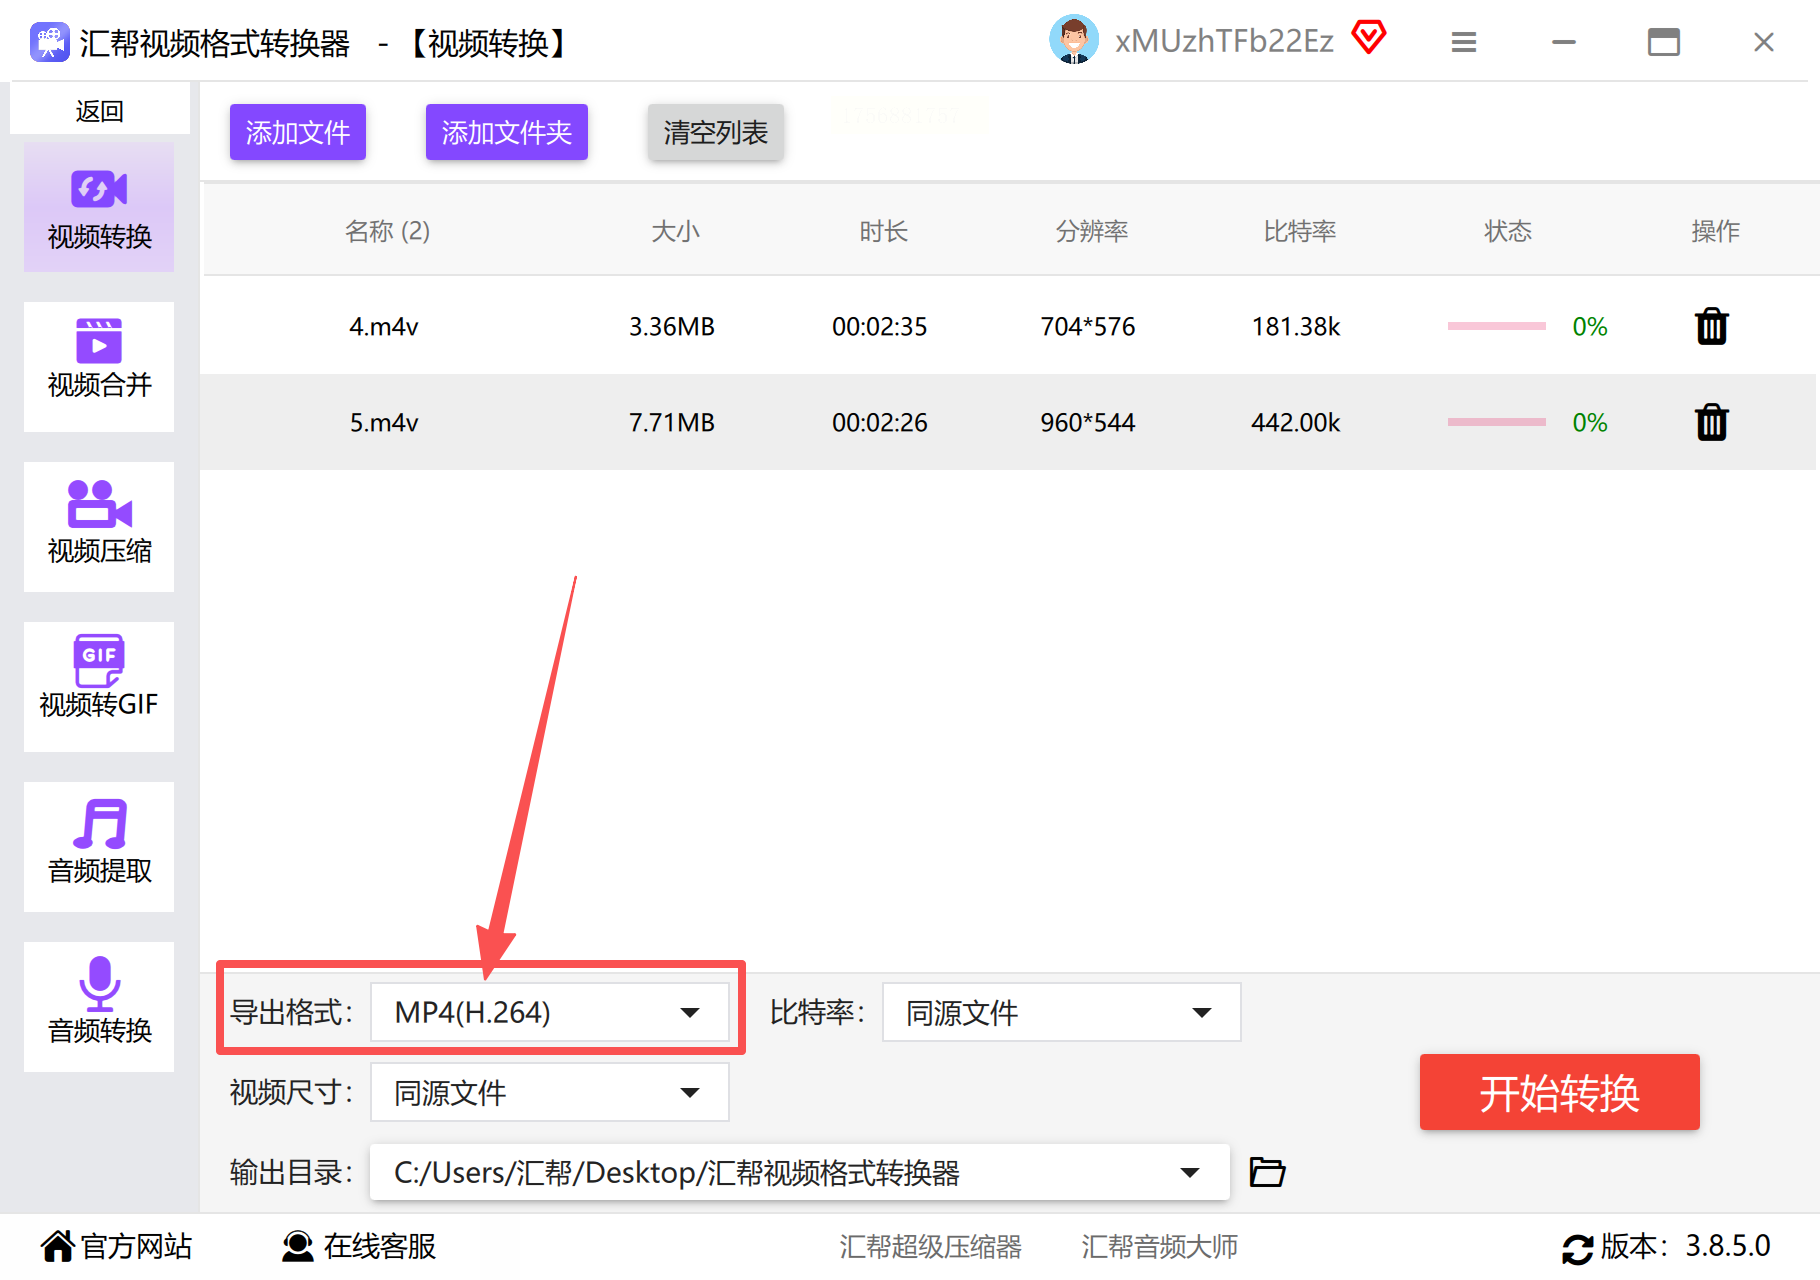
Task: Delete the 4.m4v file with trash icon
Action: click(x=1712, y=327)
